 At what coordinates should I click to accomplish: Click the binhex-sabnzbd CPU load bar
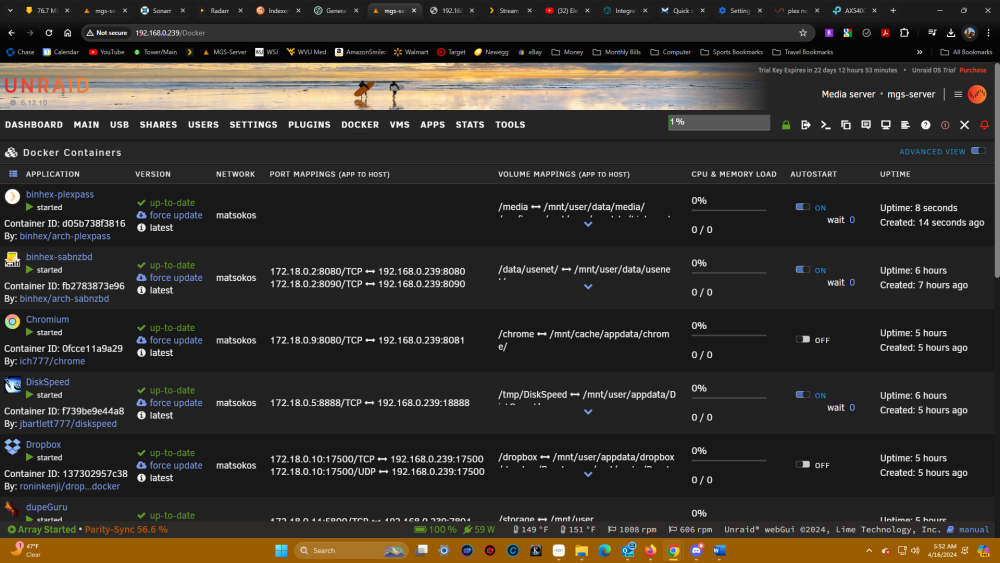coord(729,272)
